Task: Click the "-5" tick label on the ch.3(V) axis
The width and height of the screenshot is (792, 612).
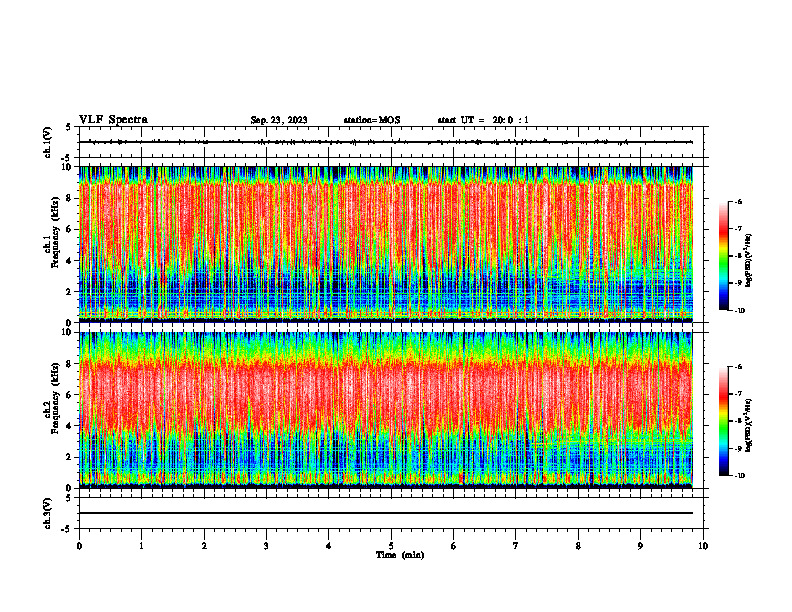Action: pos(67,529)
